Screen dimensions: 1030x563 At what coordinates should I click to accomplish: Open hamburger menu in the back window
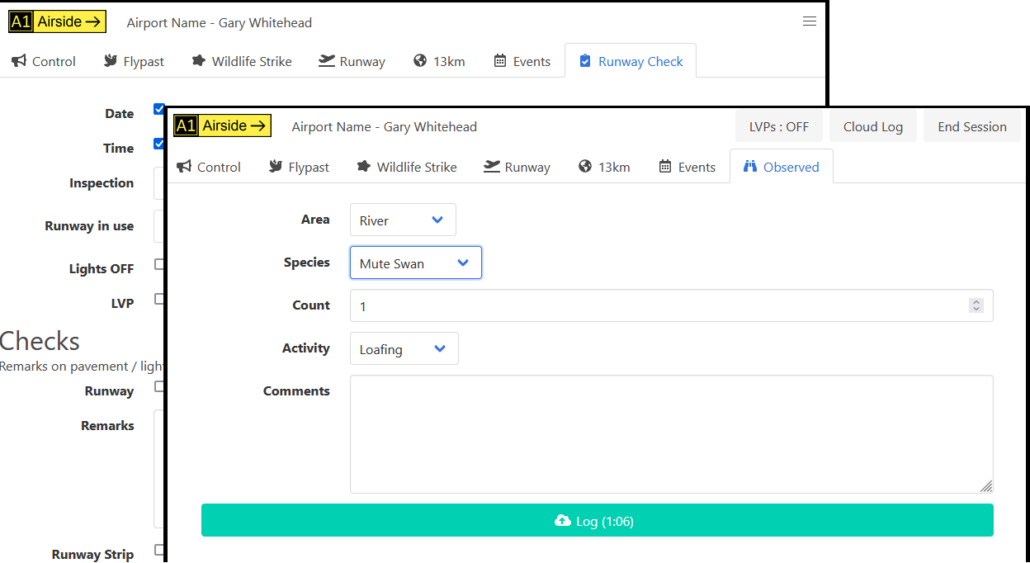tap(809, 21)
